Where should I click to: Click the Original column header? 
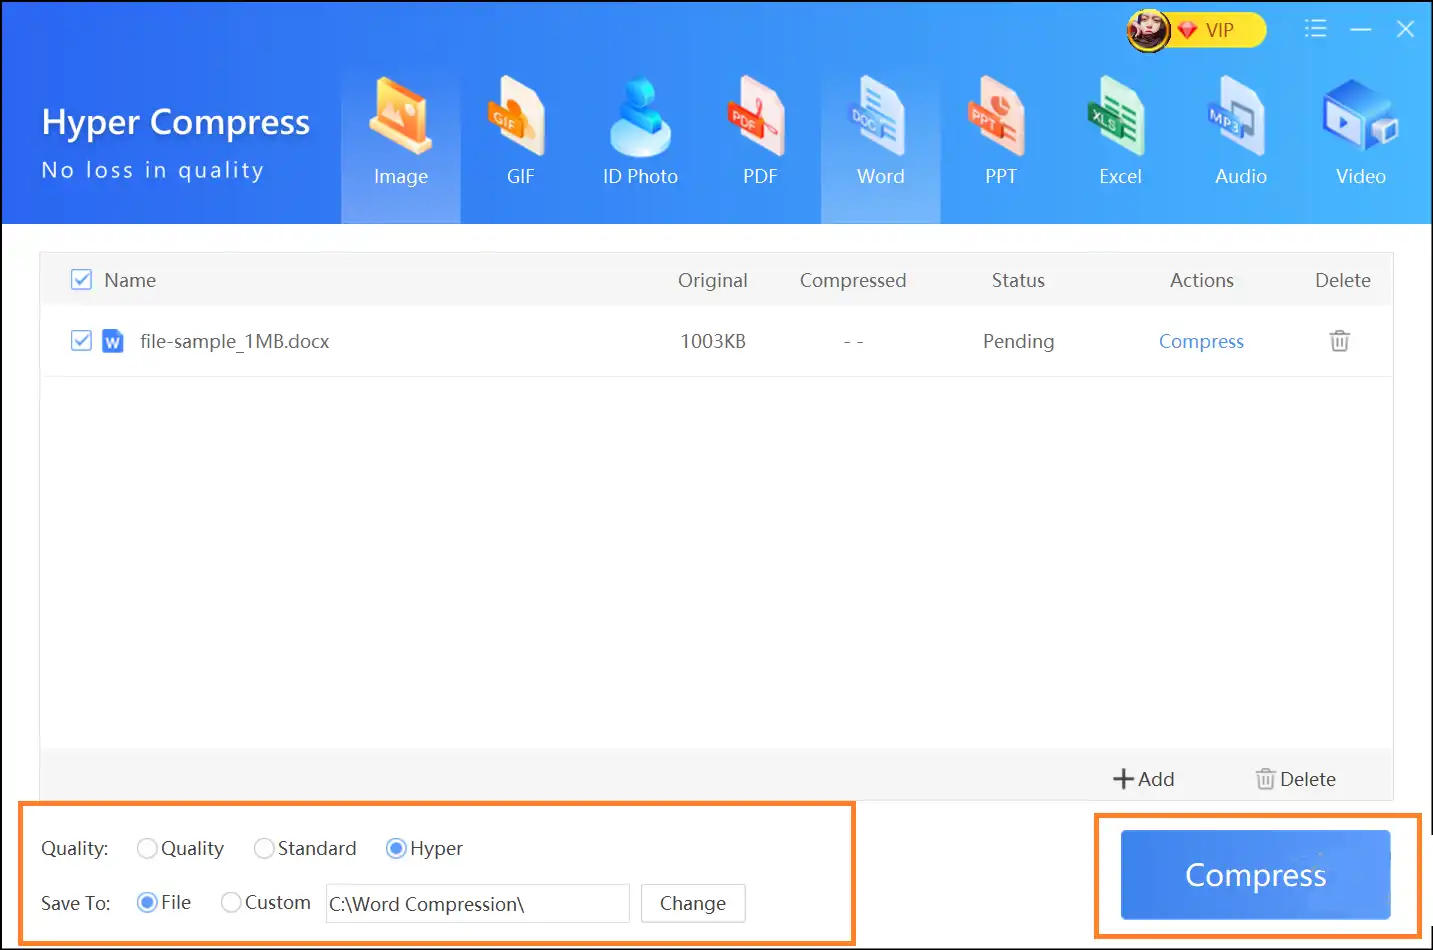tap(713, 280)
